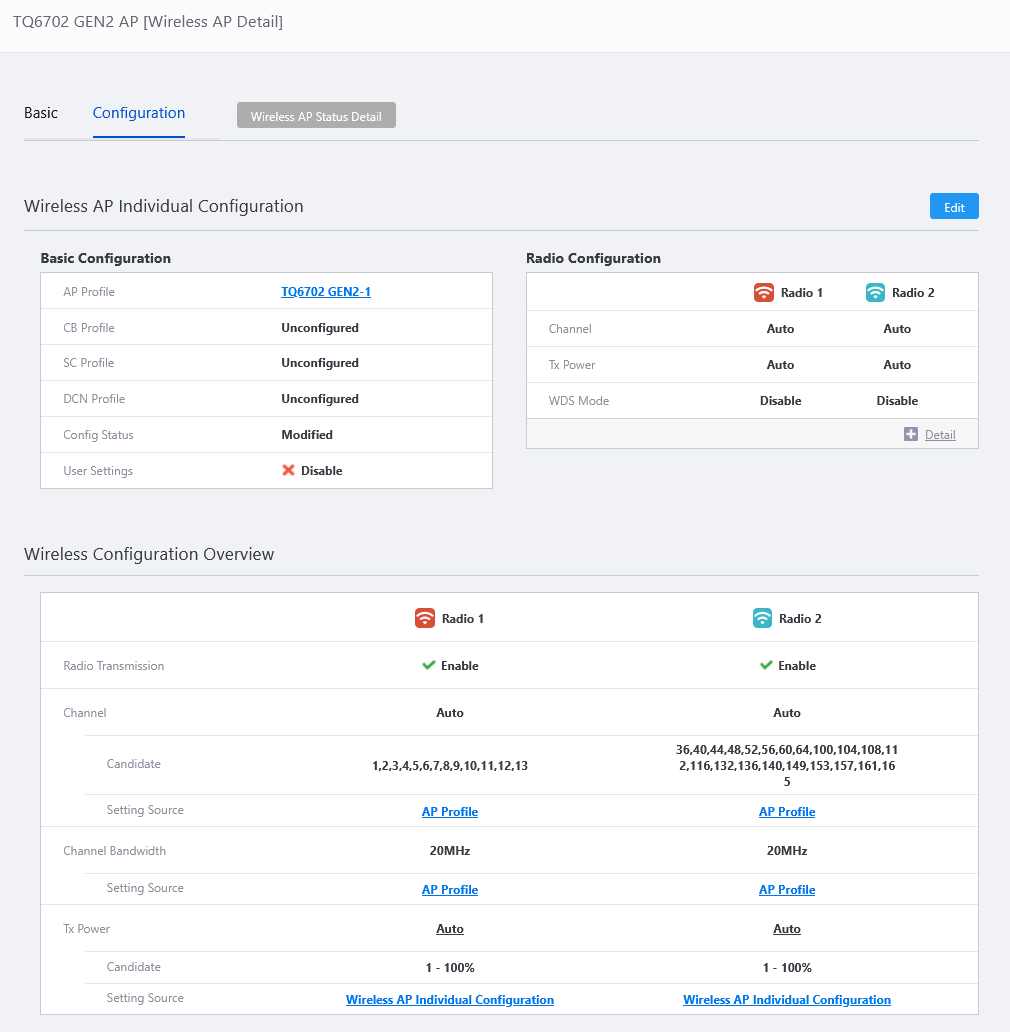Expand Radio Configuration using the Detail link

click(939, 435)
